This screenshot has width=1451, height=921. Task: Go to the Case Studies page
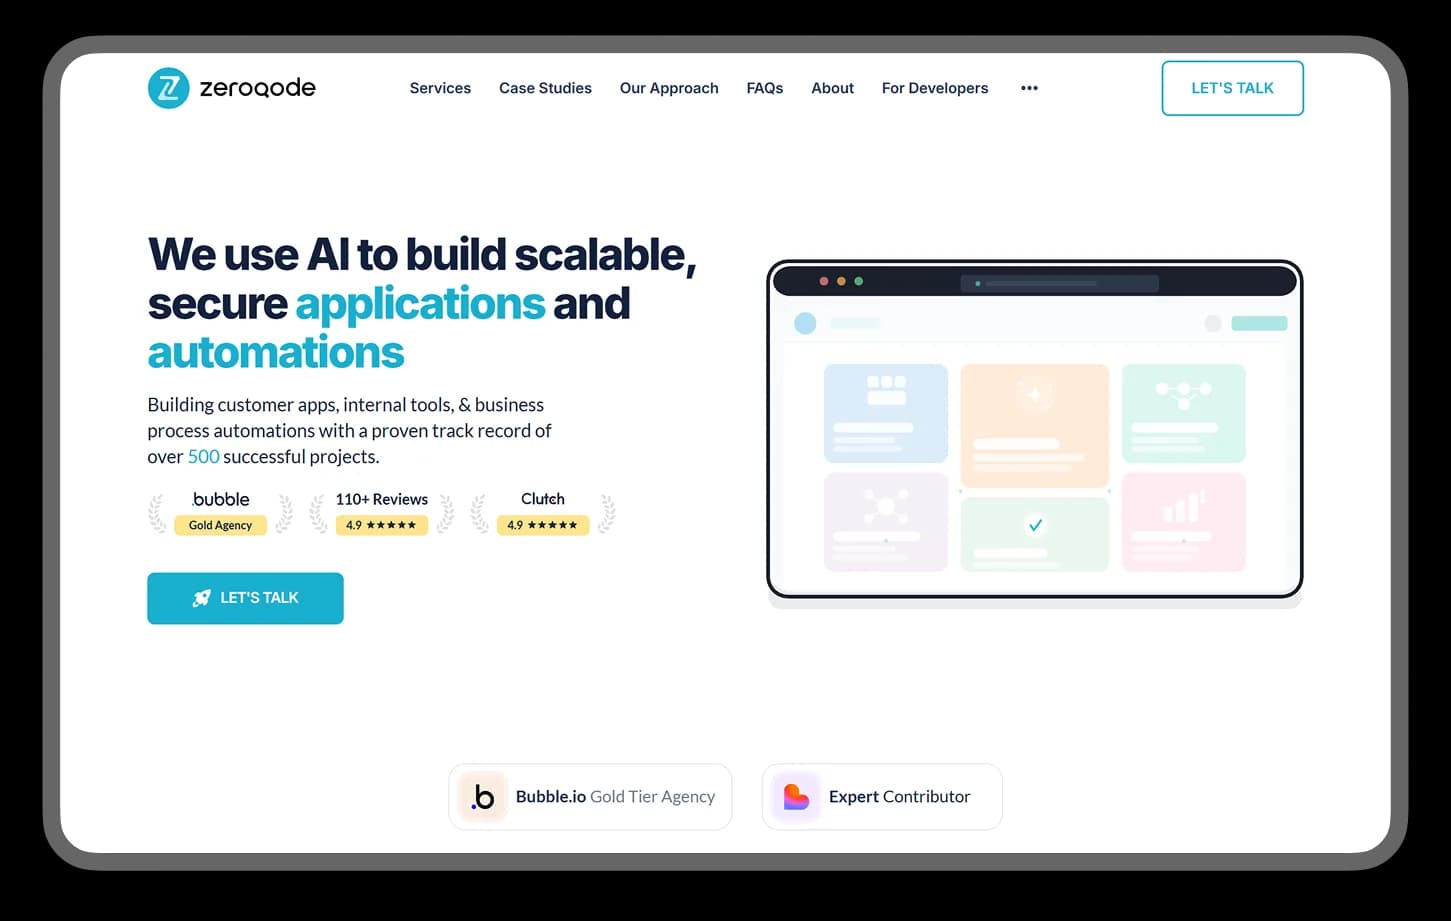pos(545,88)
